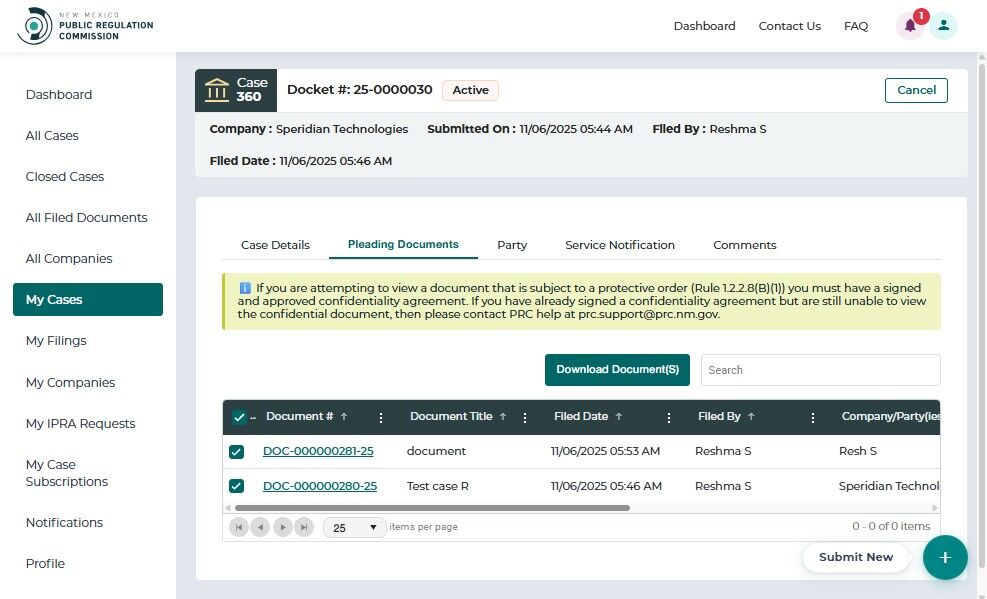Open the user profile avatar icon

tap(943, 26)
